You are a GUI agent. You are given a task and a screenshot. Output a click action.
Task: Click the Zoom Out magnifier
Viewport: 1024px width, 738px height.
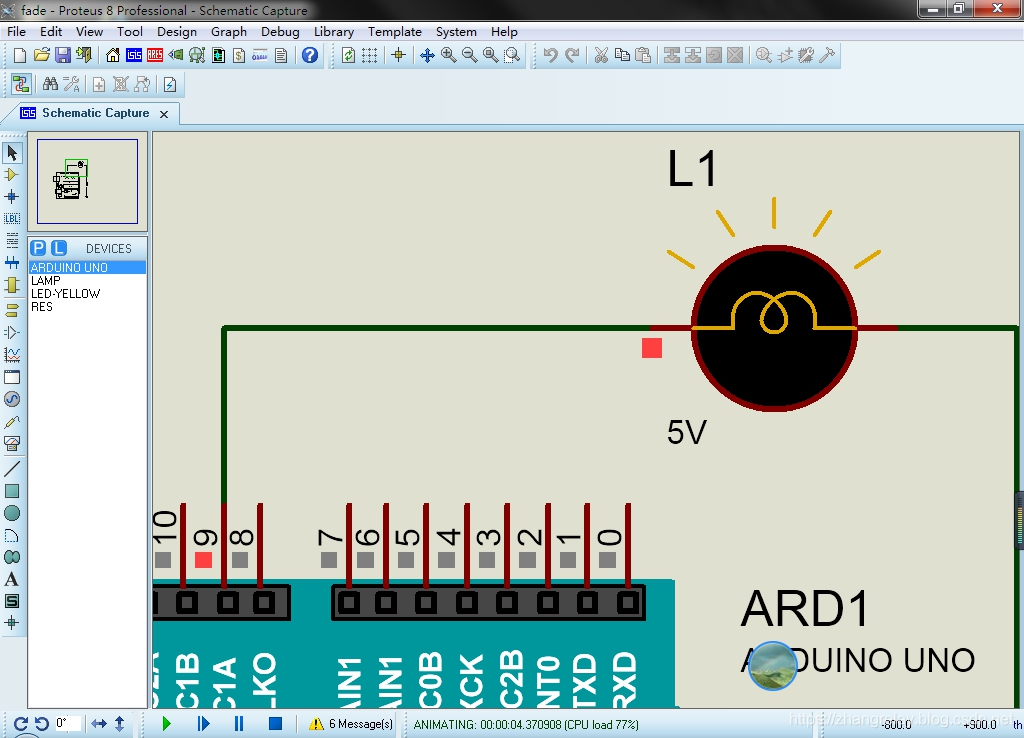pos(470,56)
